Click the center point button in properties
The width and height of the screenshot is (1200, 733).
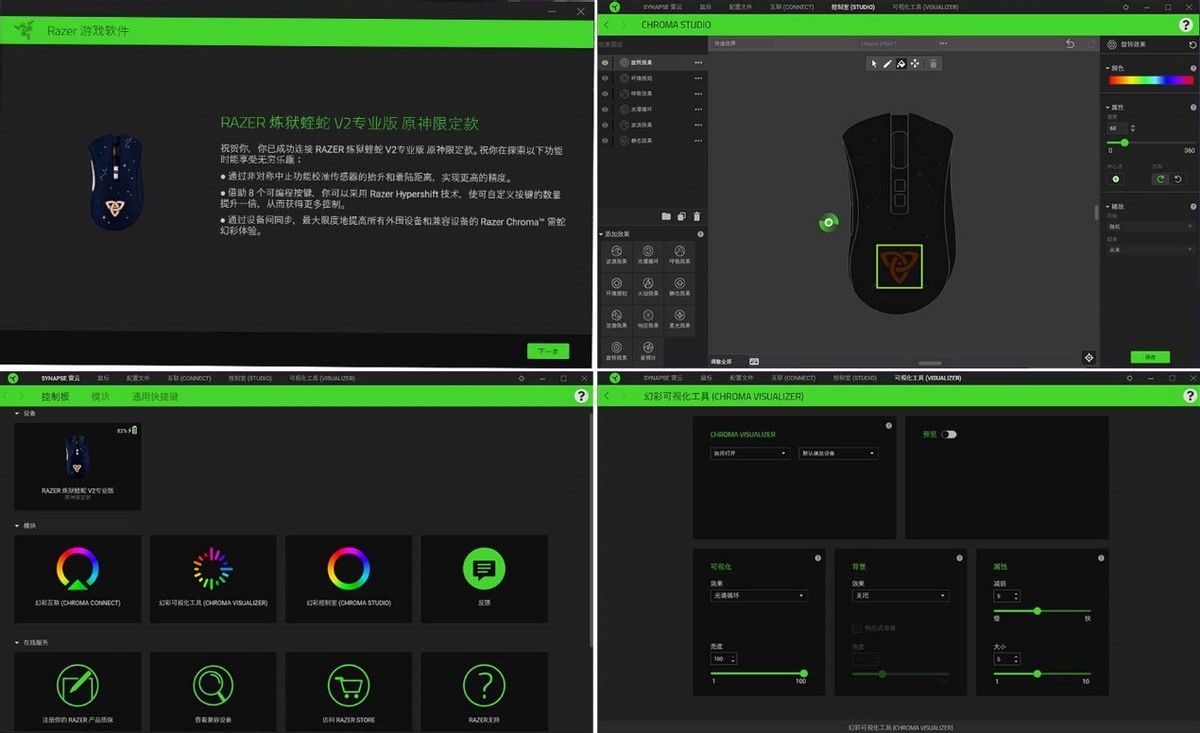pyautogui.click(x=1116, y=179)
